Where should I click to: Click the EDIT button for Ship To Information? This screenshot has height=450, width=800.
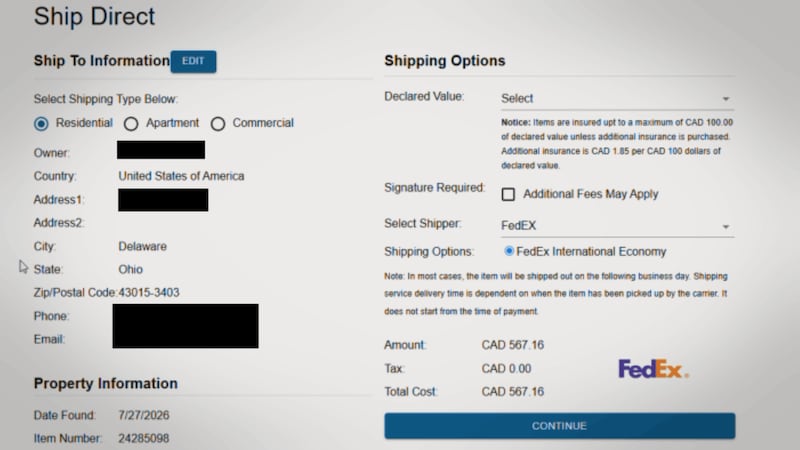click(193, 61)
